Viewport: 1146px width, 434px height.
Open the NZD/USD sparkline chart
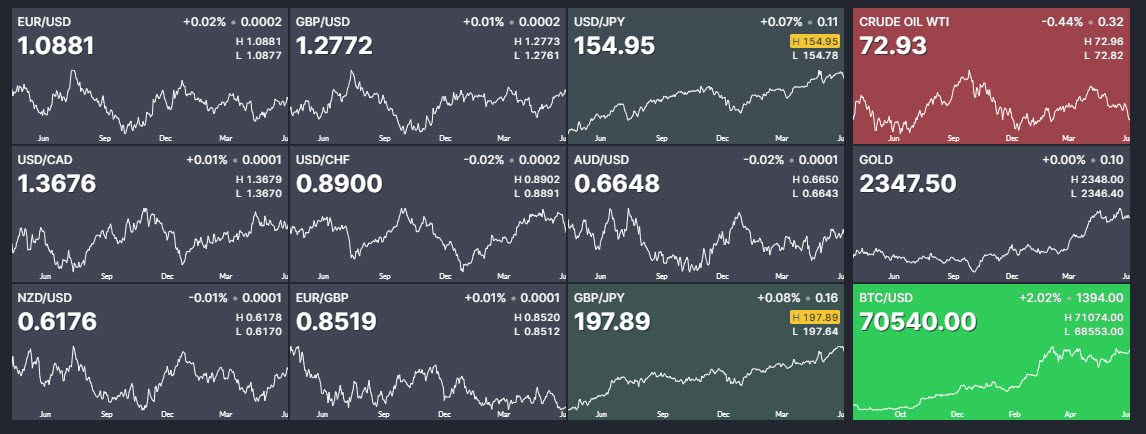(149, 376)
